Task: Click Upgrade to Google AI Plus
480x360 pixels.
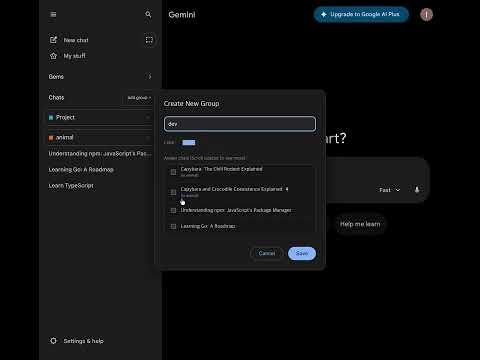Action: click(361, 14)
